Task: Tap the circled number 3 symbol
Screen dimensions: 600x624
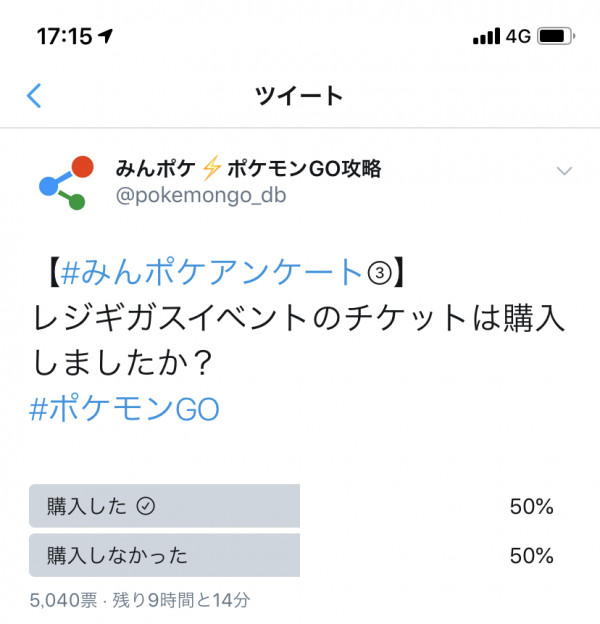Action: (379, 273)
